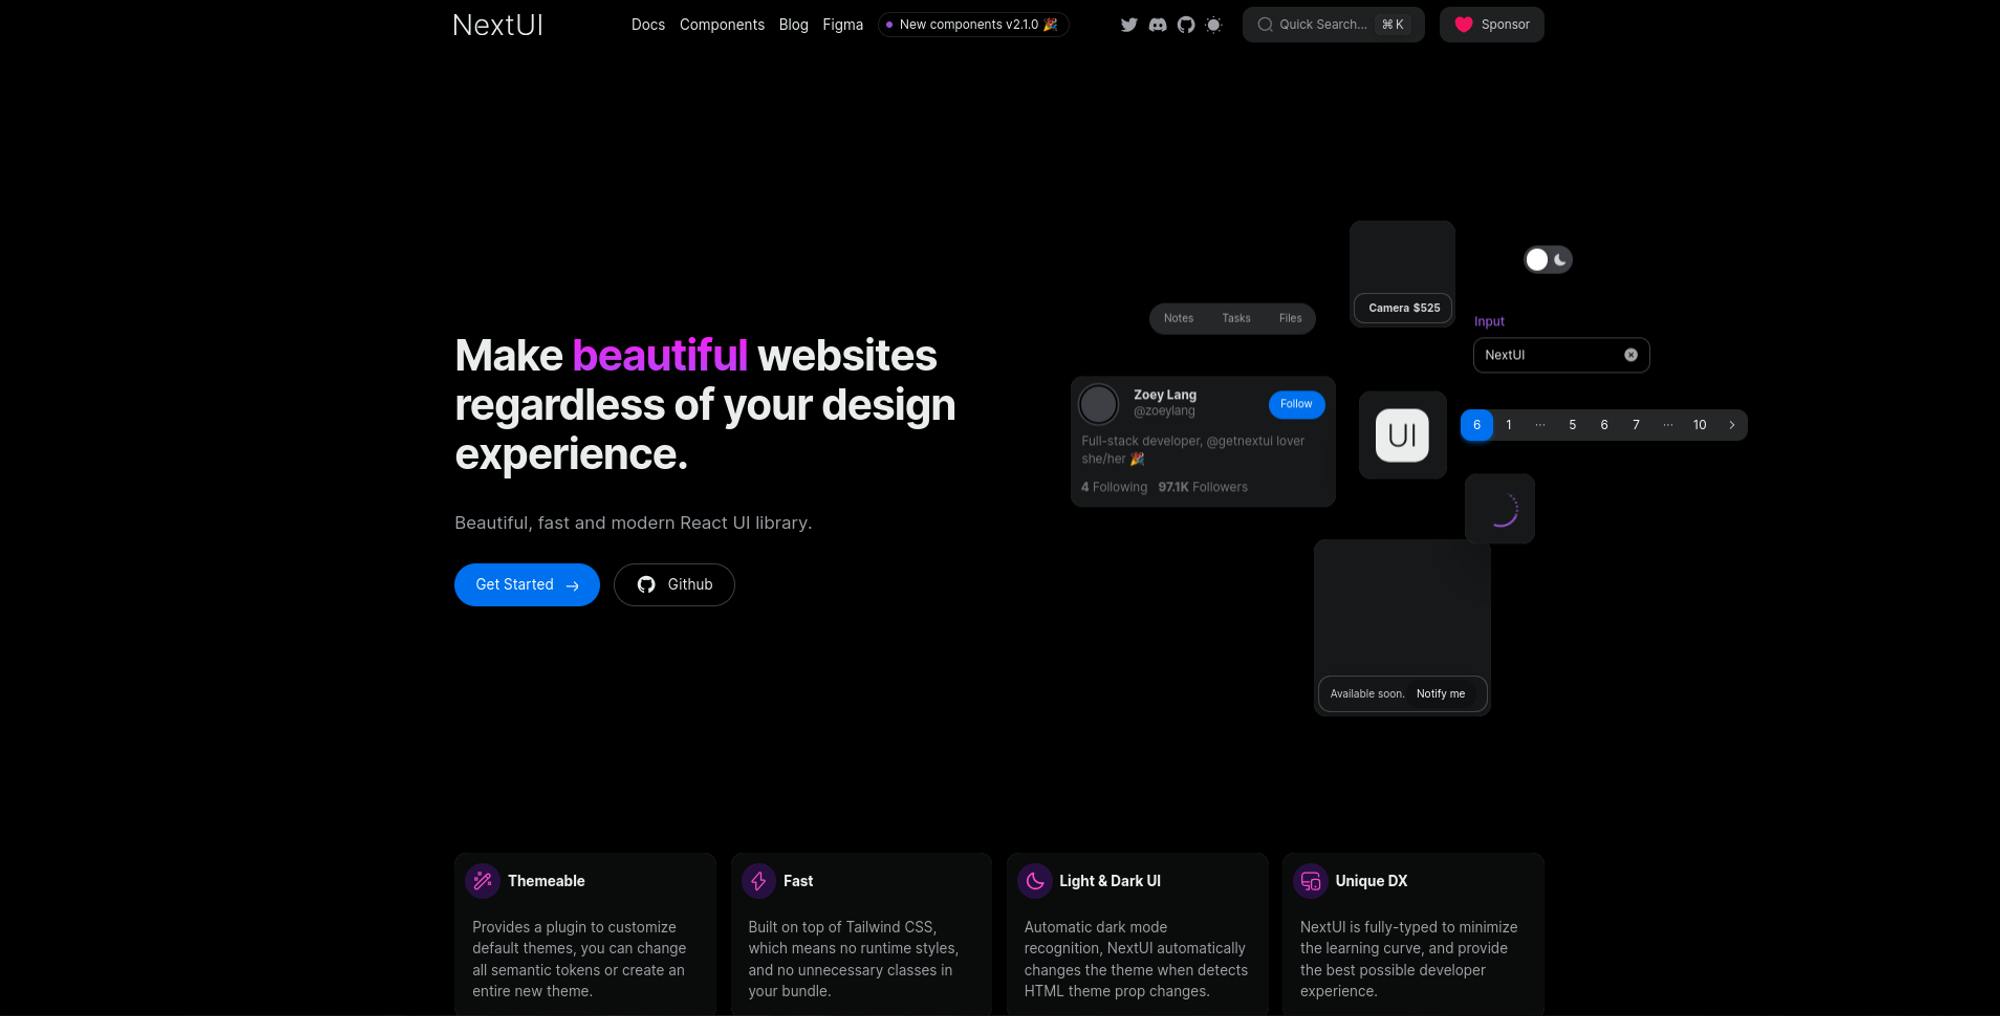Click the first pagination ellipsis

coord(1540,425)
